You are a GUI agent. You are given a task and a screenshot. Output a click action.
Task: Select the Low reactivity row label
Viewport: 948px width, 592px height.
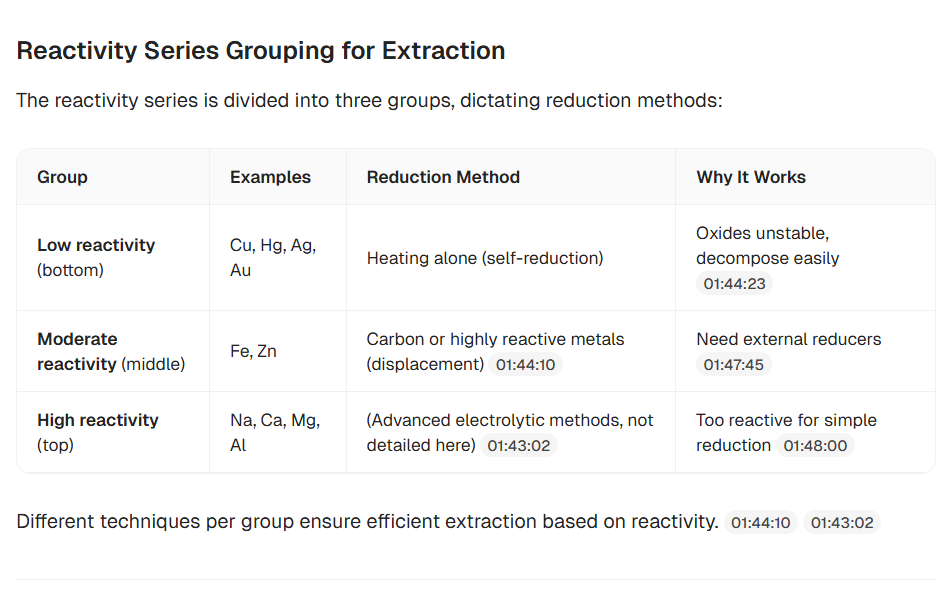click(96, 258)
